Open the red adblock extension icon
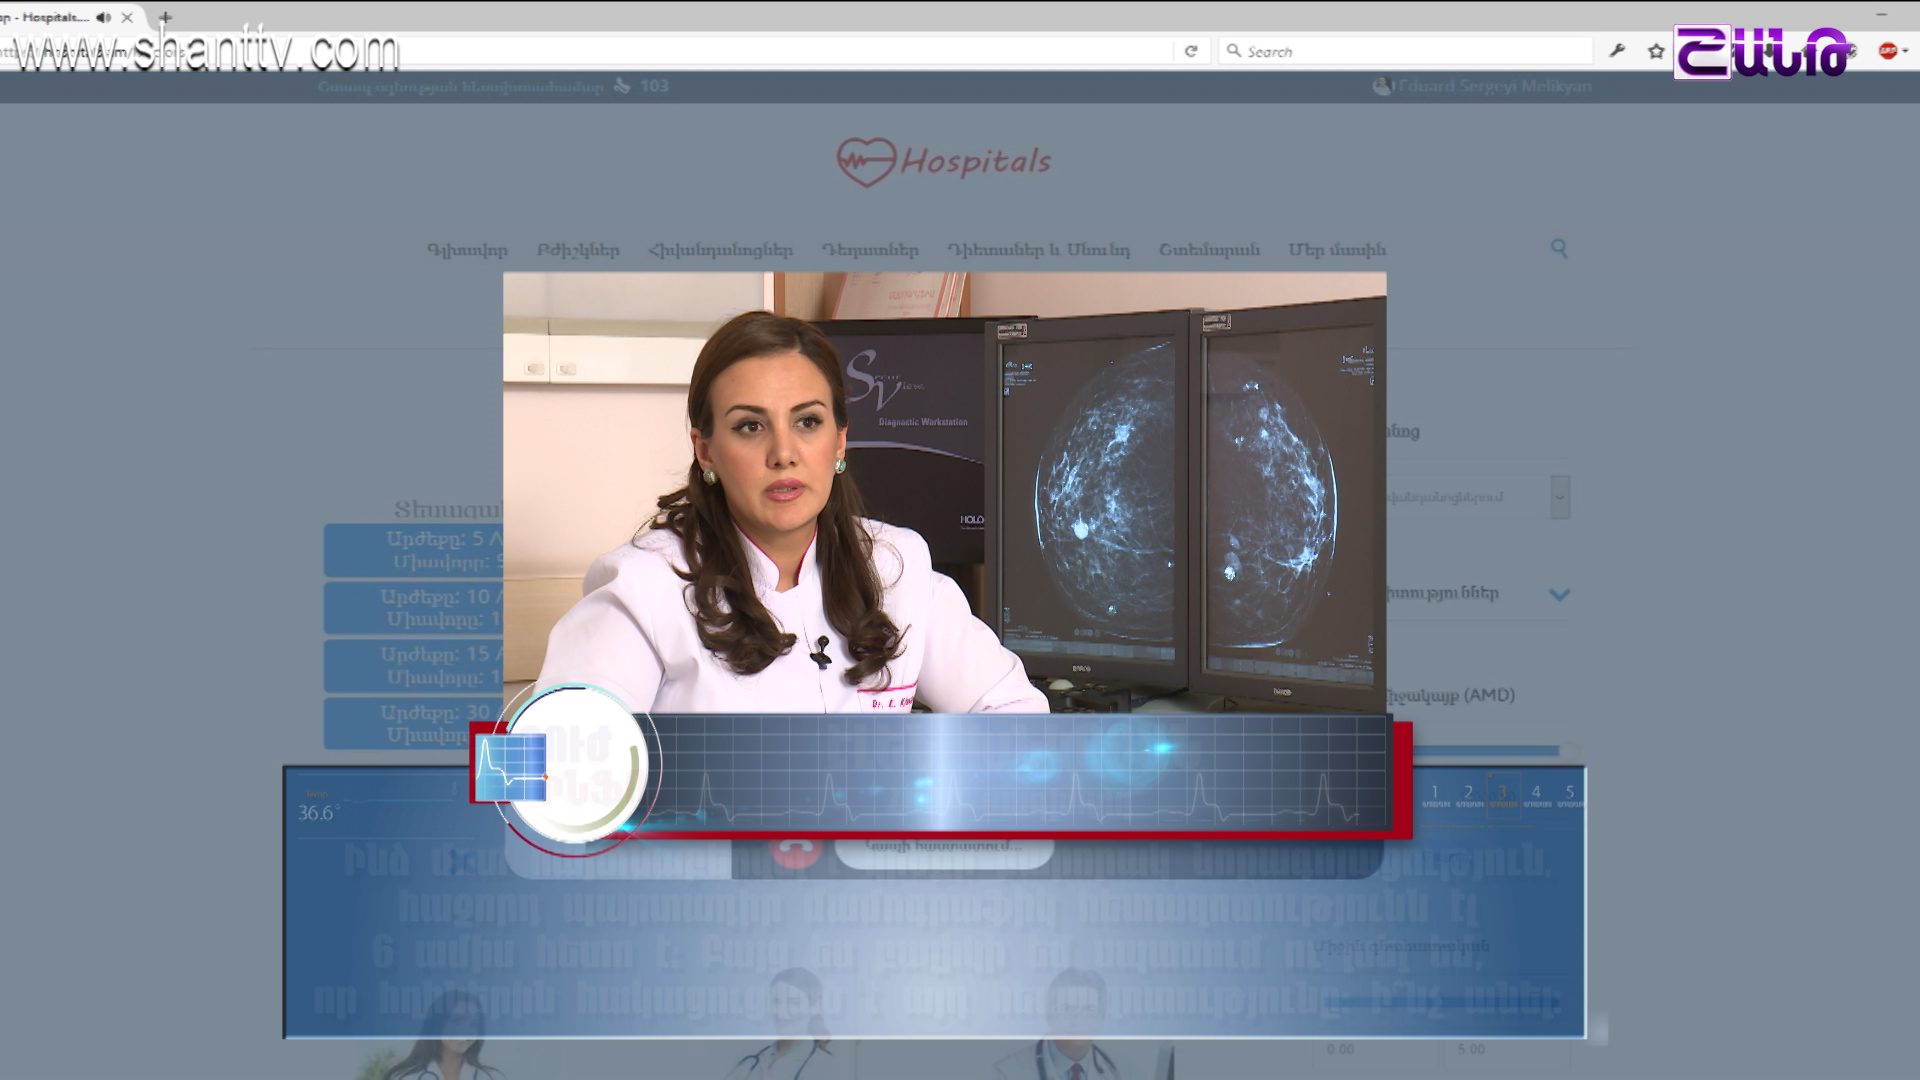This screenshot has width=1920, height=1080. click(1887, 51)
